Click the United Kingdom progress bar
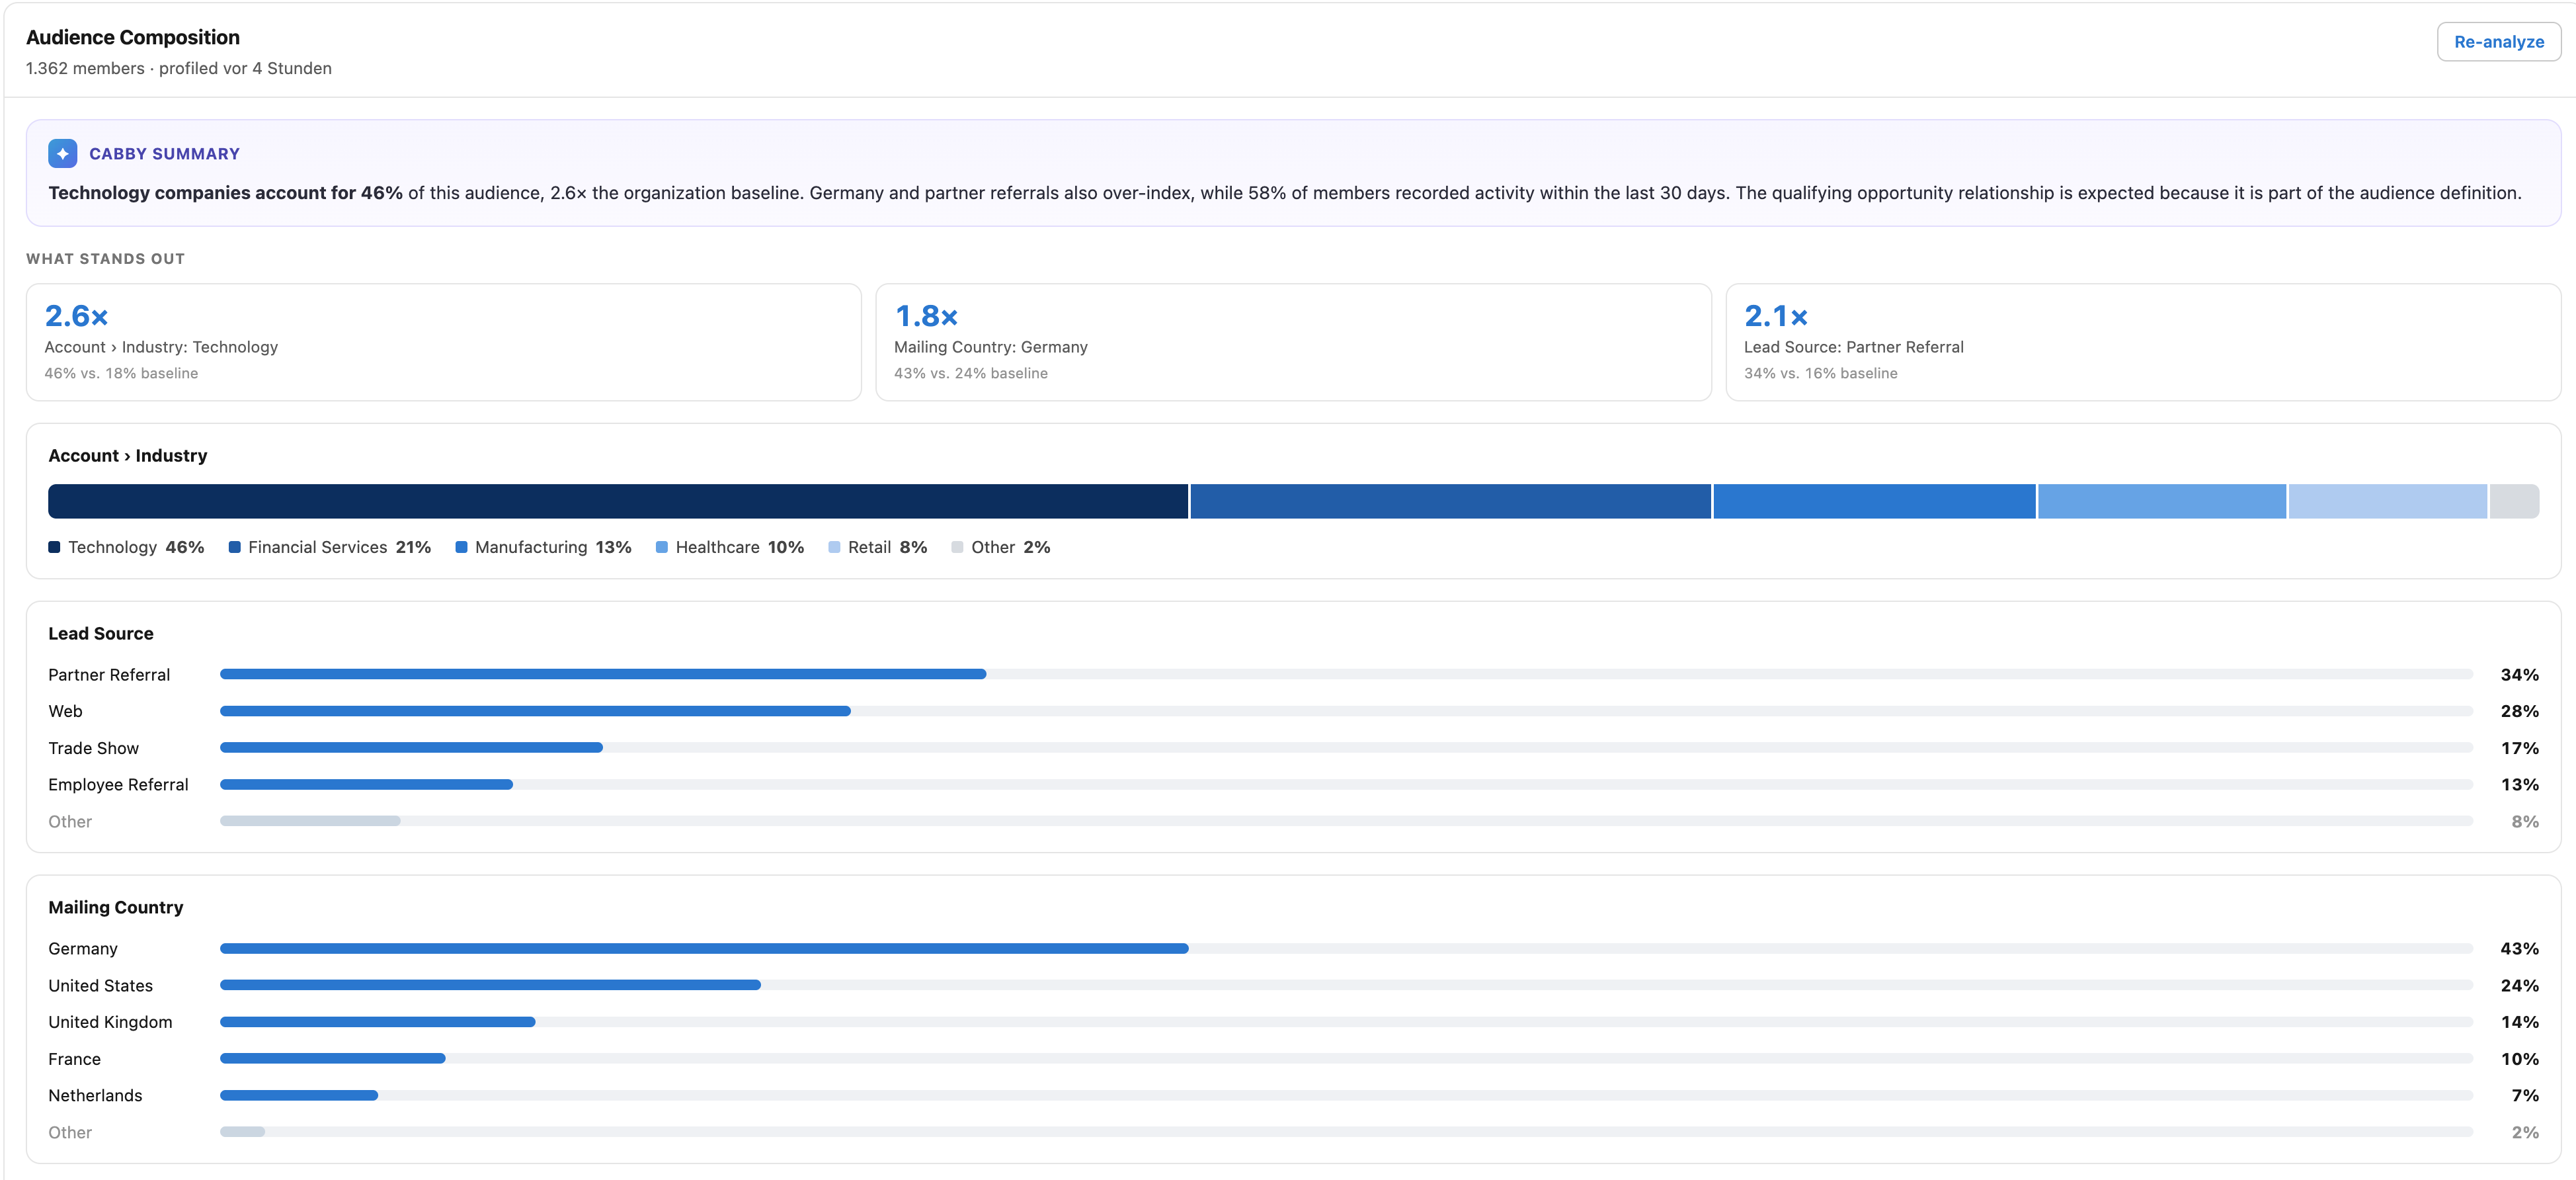 point(1346,1022)
